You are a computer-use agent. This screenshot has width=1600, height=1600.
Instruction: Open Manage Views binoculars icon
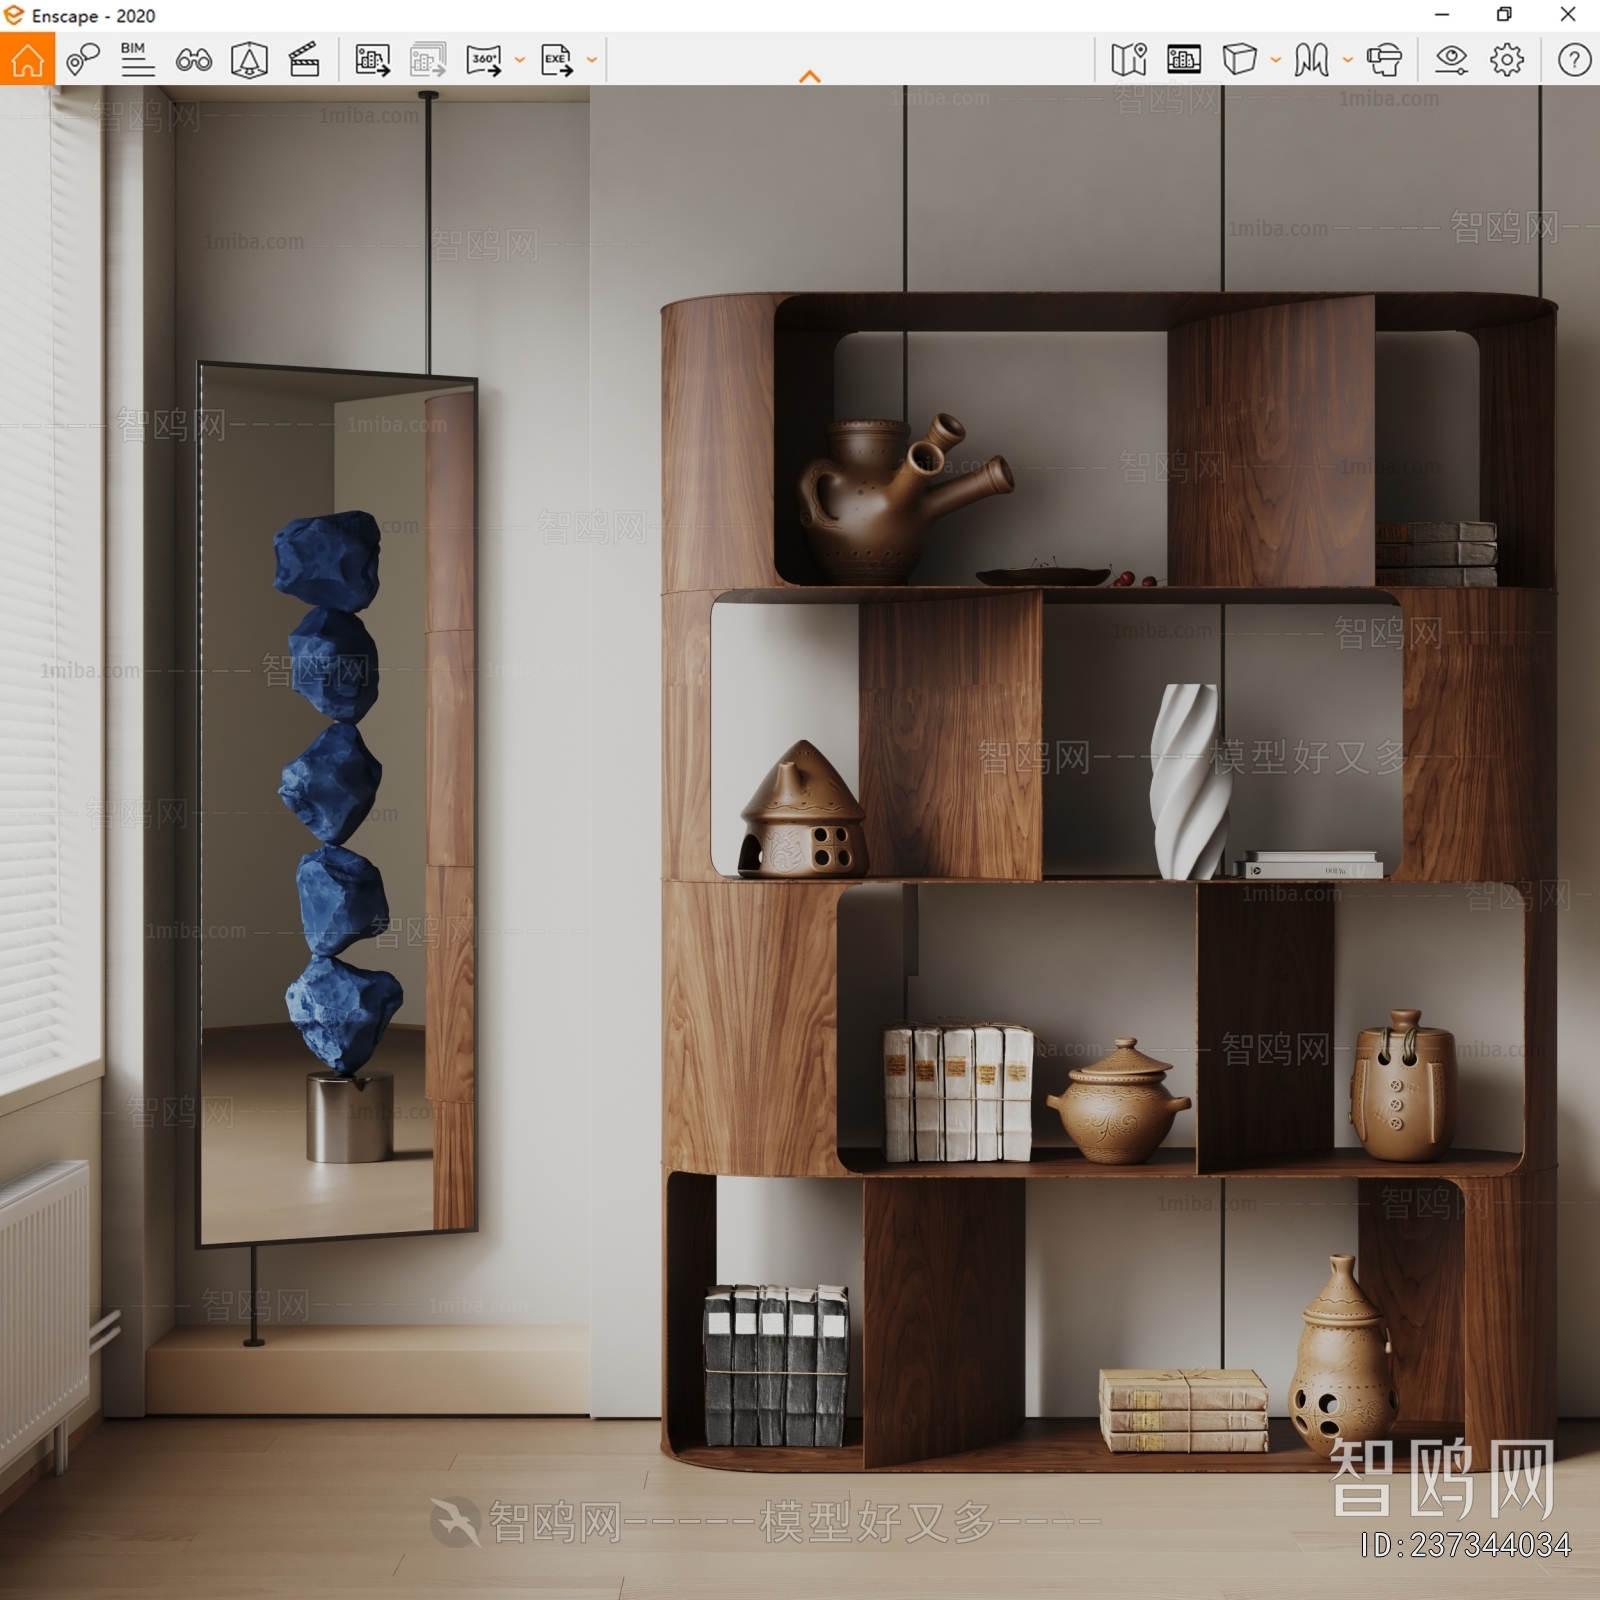(x=193, y=60)
